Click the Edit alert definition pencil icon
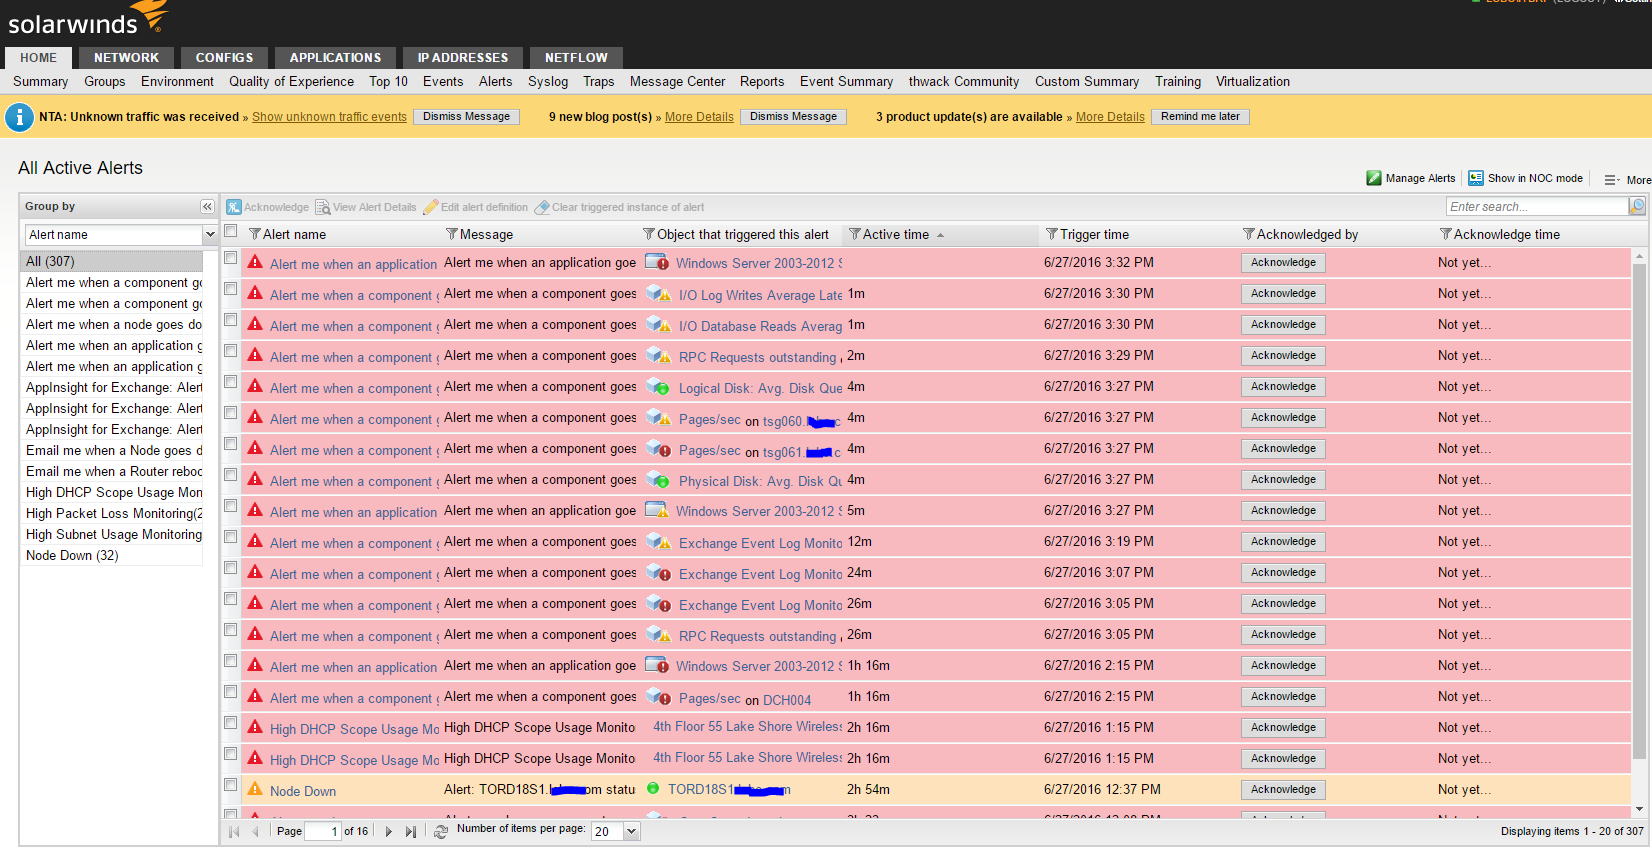 coord(431,207)
